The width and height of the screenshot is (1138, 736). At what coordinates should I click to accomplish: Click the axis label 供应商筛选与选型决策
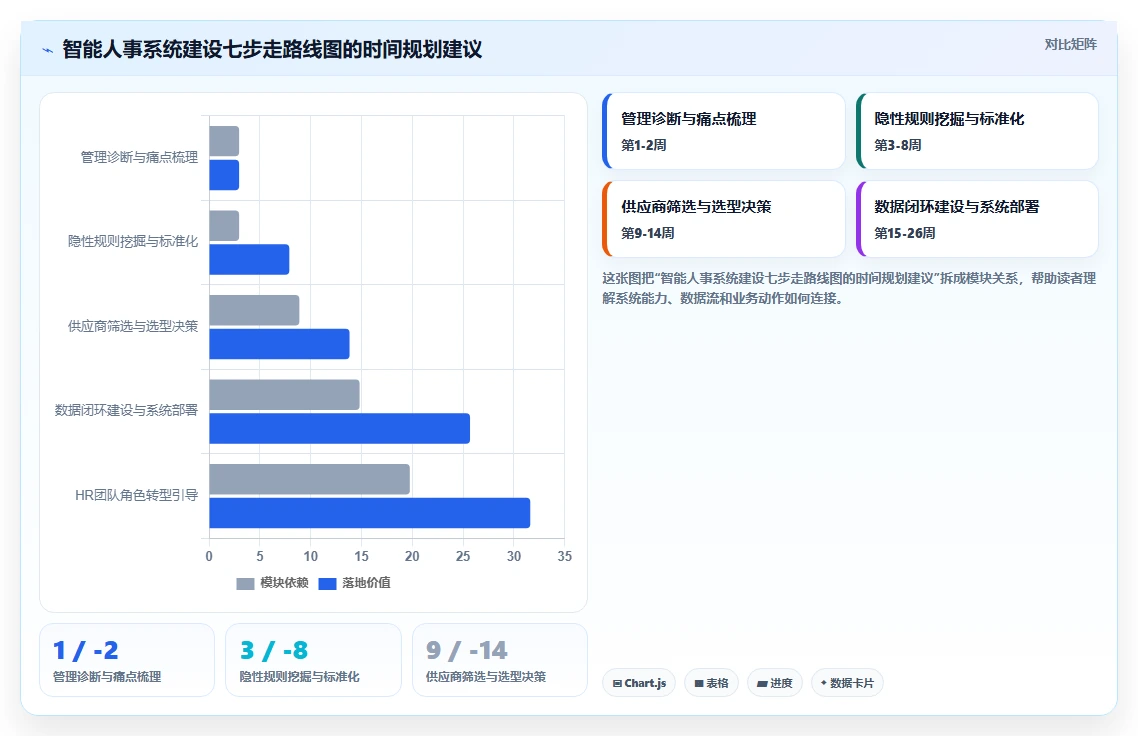133,327
